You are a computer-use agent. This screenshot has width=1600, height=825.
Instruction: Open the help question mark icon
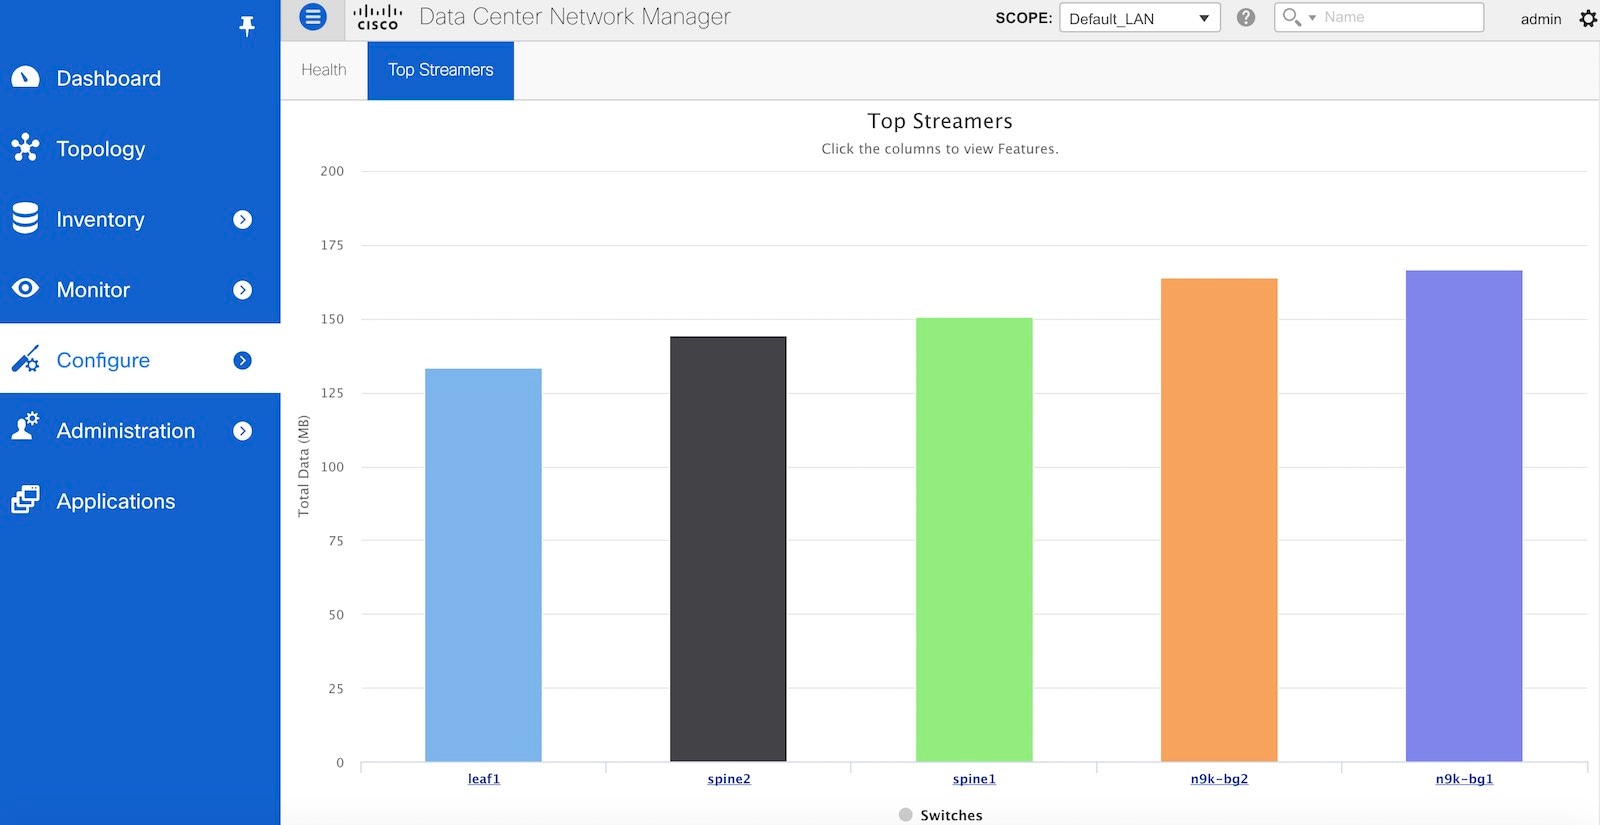(x=1246, y=17)
